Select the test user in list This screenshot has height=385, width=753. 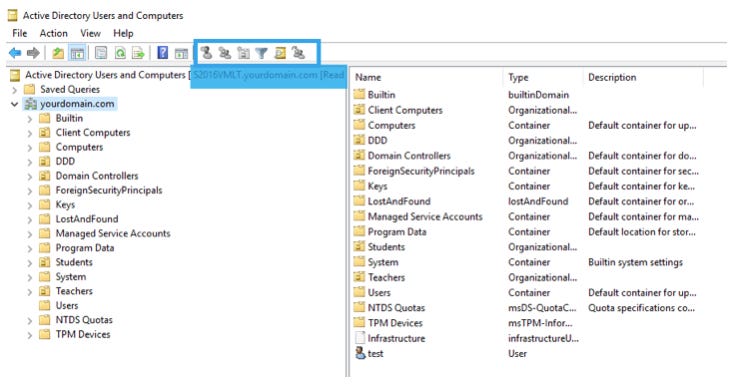coord(376,353)
